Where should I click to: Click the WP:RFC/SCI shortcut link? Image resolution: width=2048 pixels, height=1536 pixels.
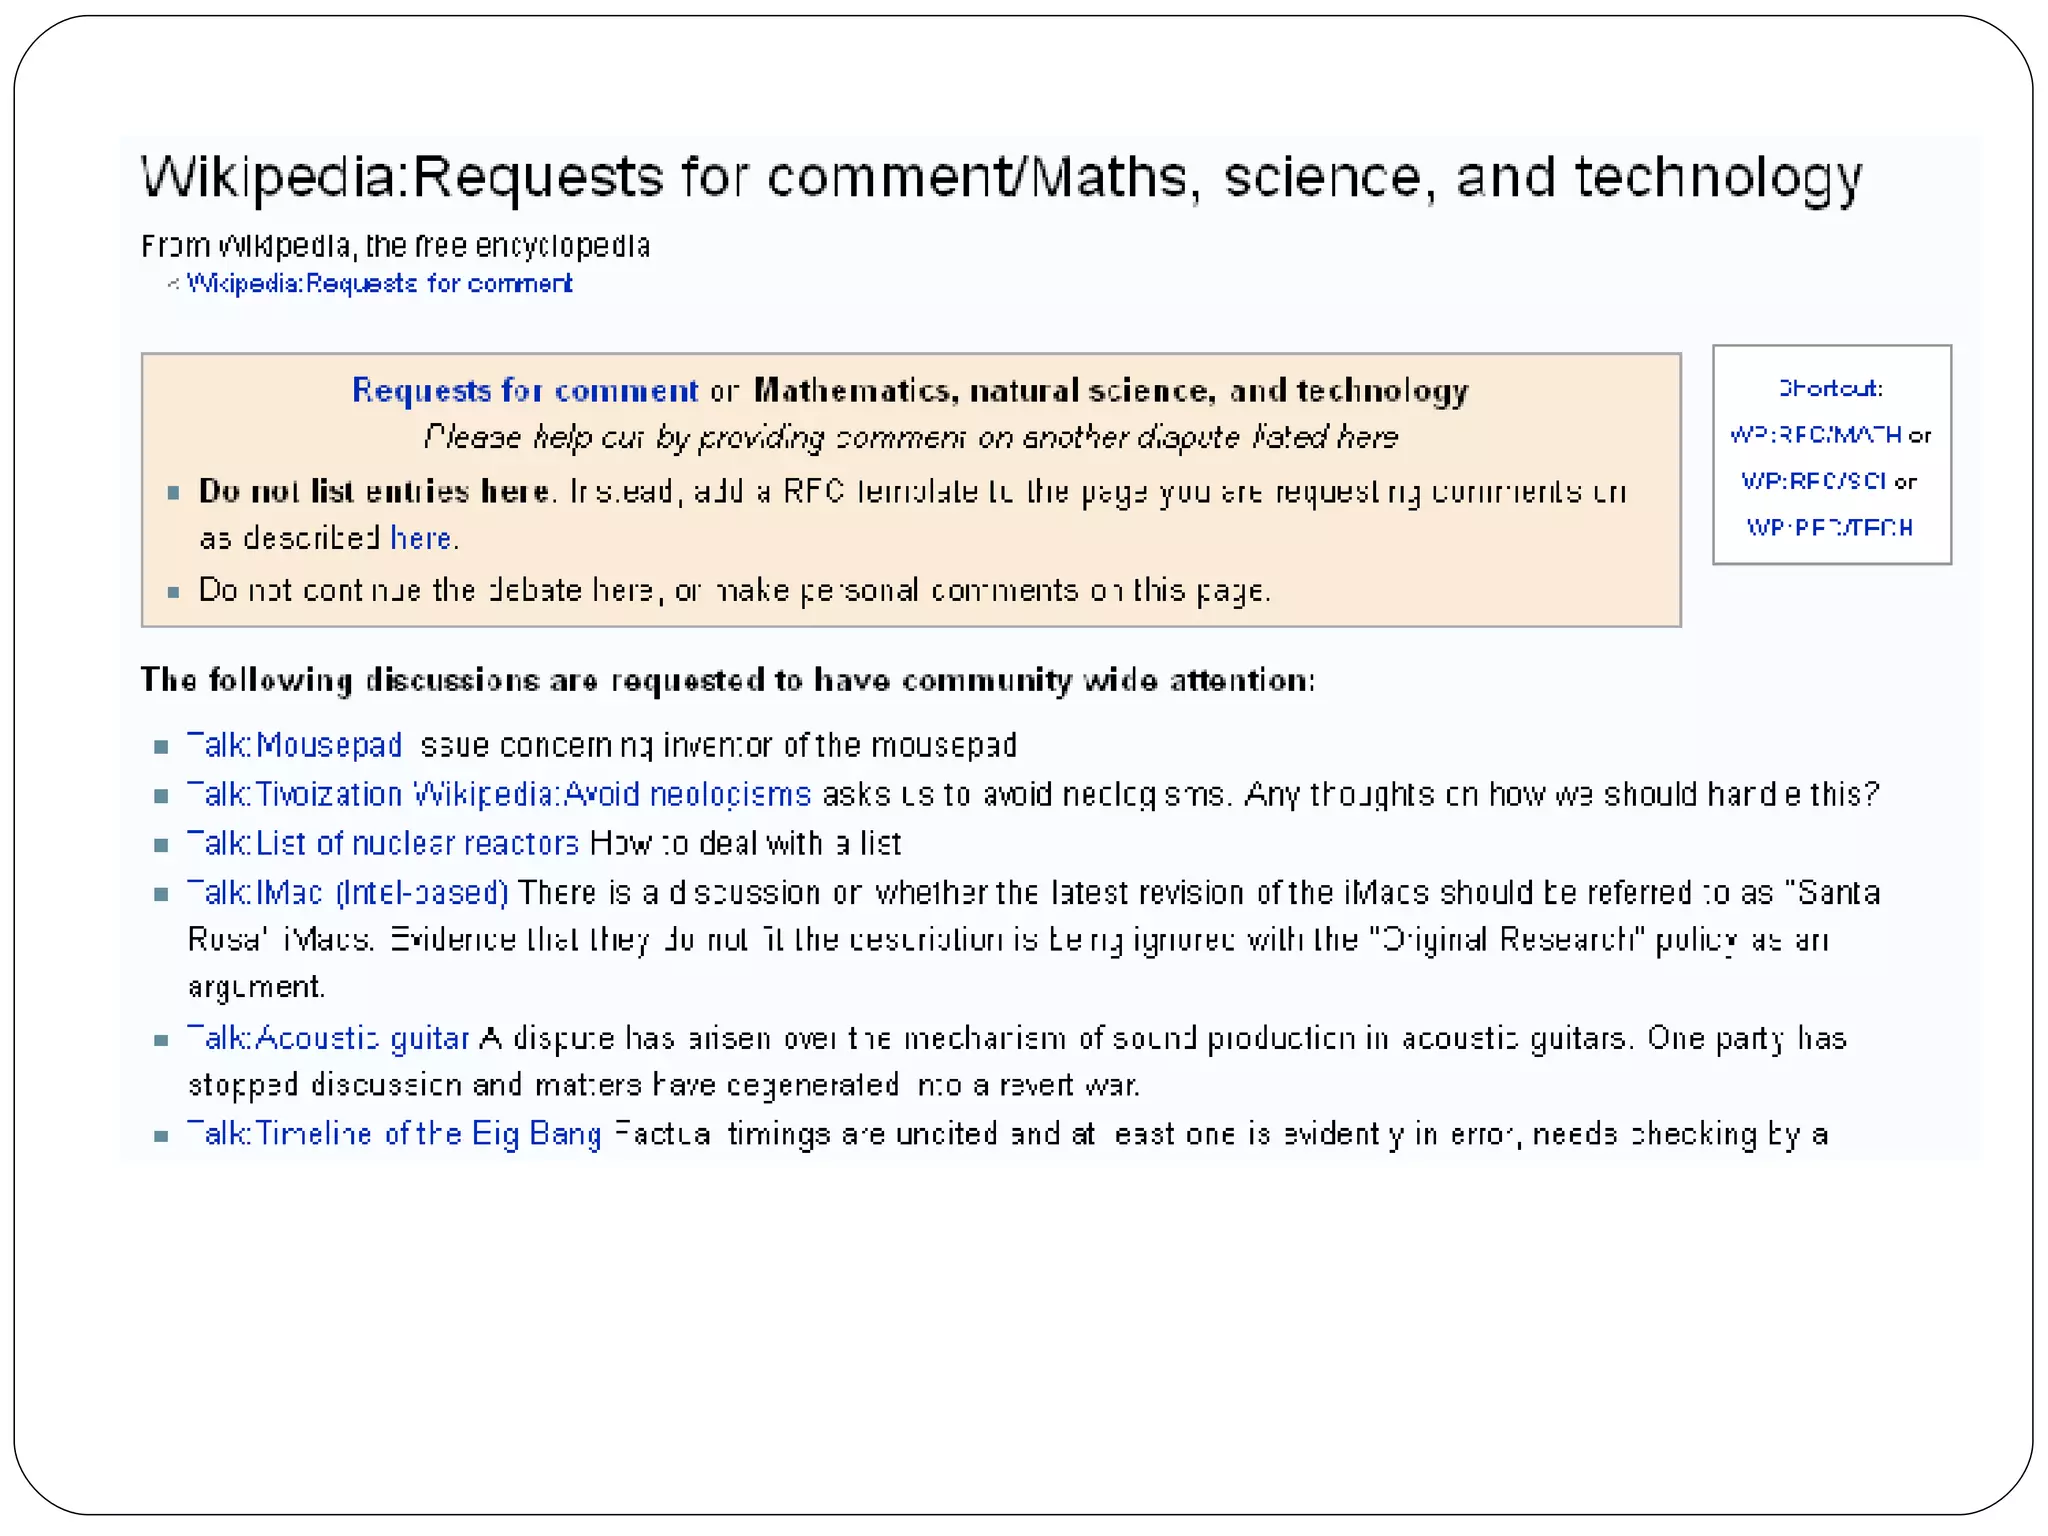[x=1813, y=481]
